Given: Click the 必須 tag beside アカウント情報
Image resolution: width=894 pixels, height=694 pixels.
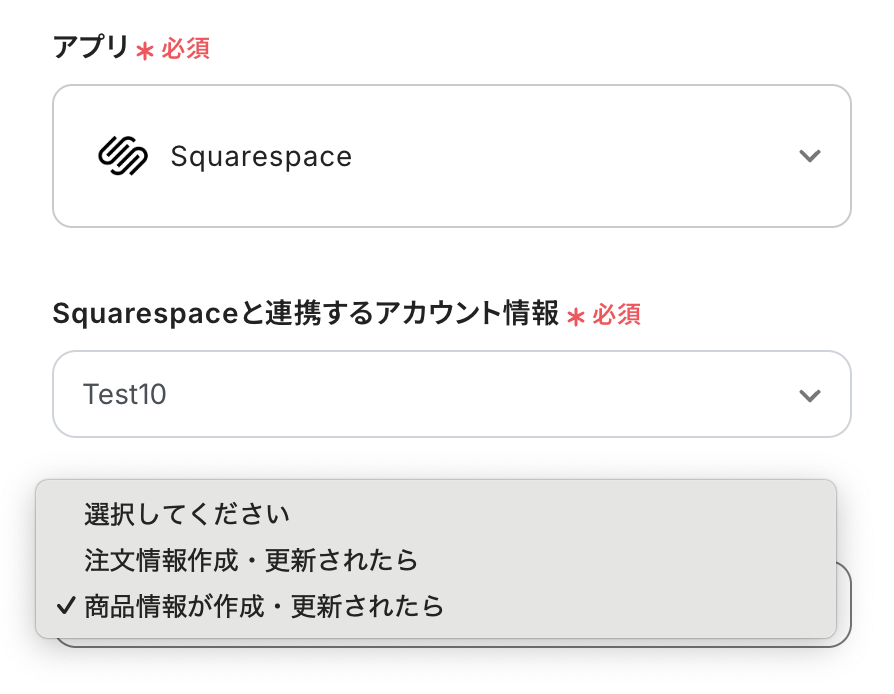Looking at the screenshot, I should tap(616, 315).
